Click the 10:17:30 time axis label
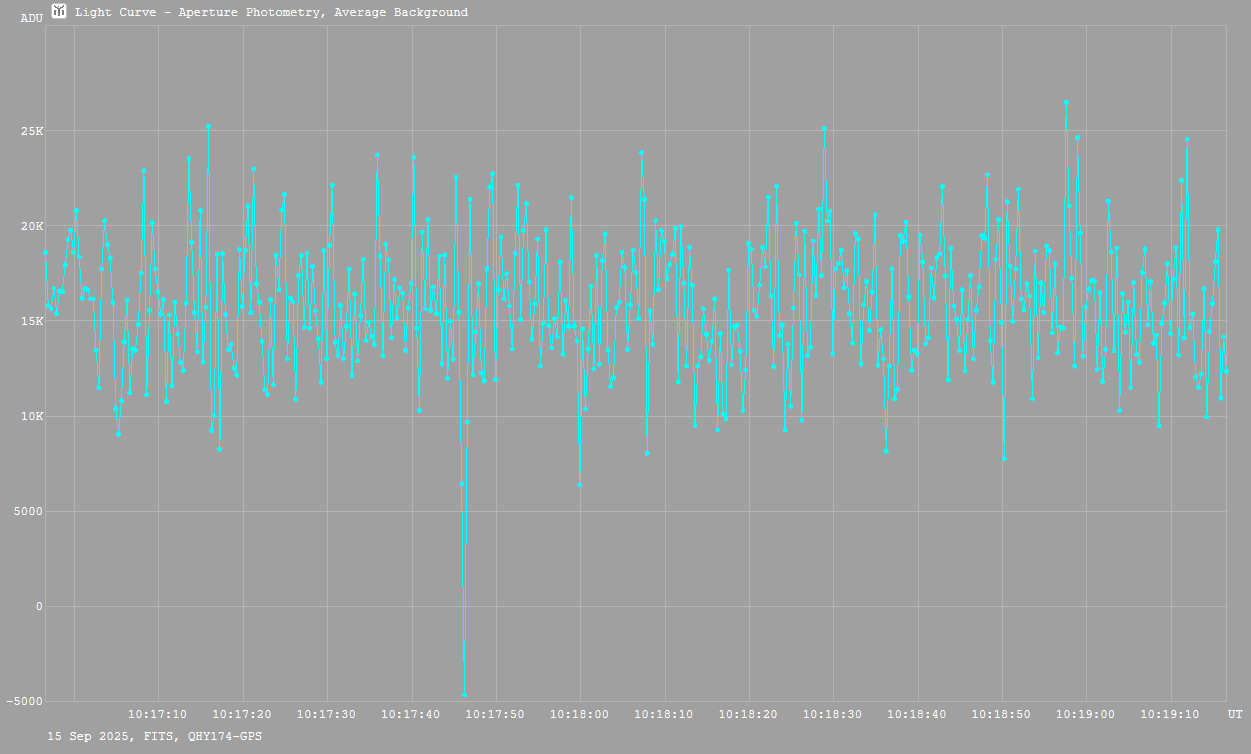Image resolution: width=1251 pixels, height=754 pixels. click(327, 714)
